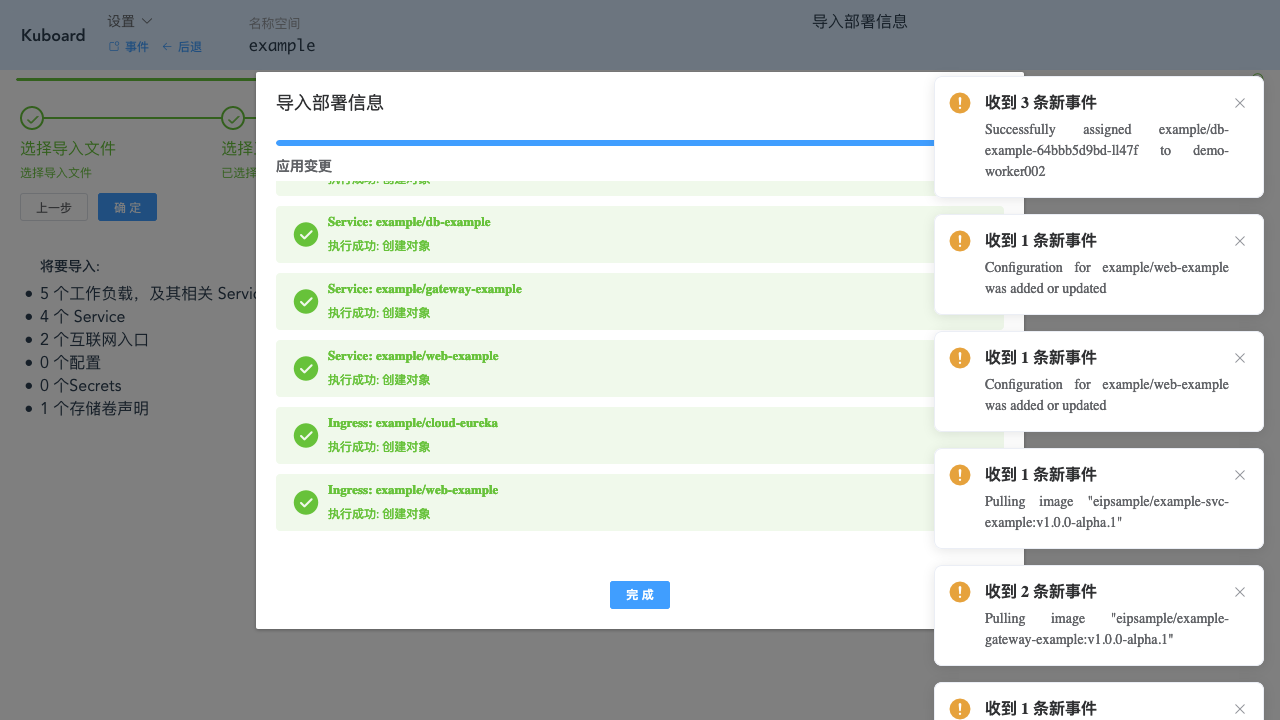Screen dimensions: 1280x720
Task: Click success check on Ingress: example/web-example row
Action: [306, 502]
